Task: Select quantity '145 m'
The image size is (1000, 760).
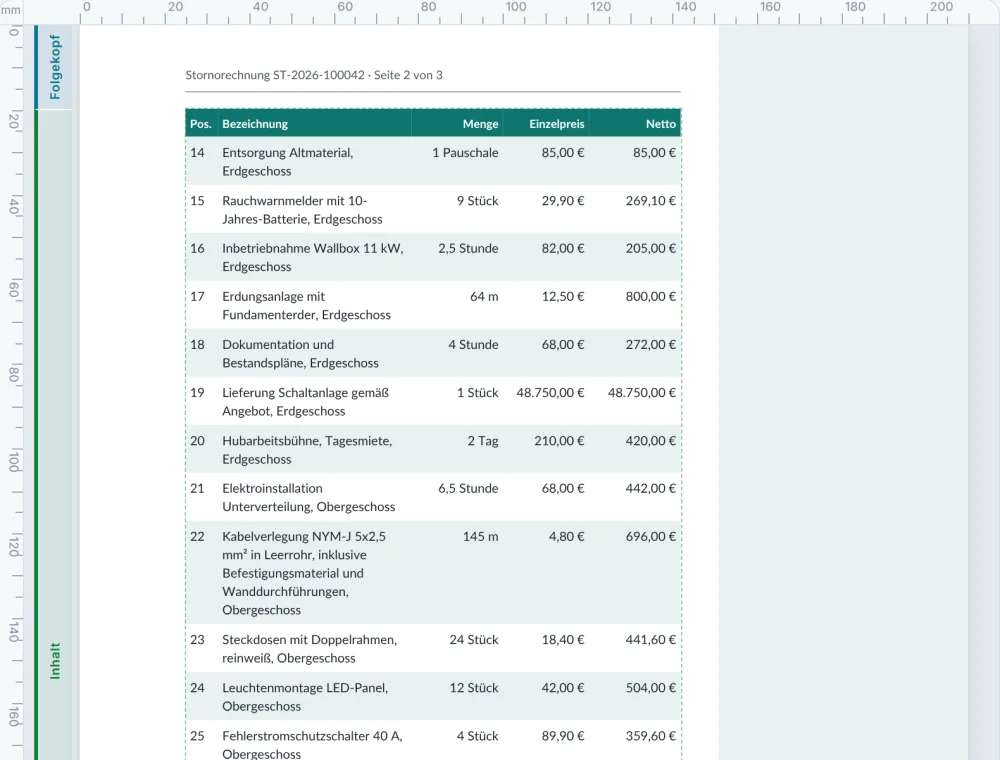Action: (x=481, y=537)
